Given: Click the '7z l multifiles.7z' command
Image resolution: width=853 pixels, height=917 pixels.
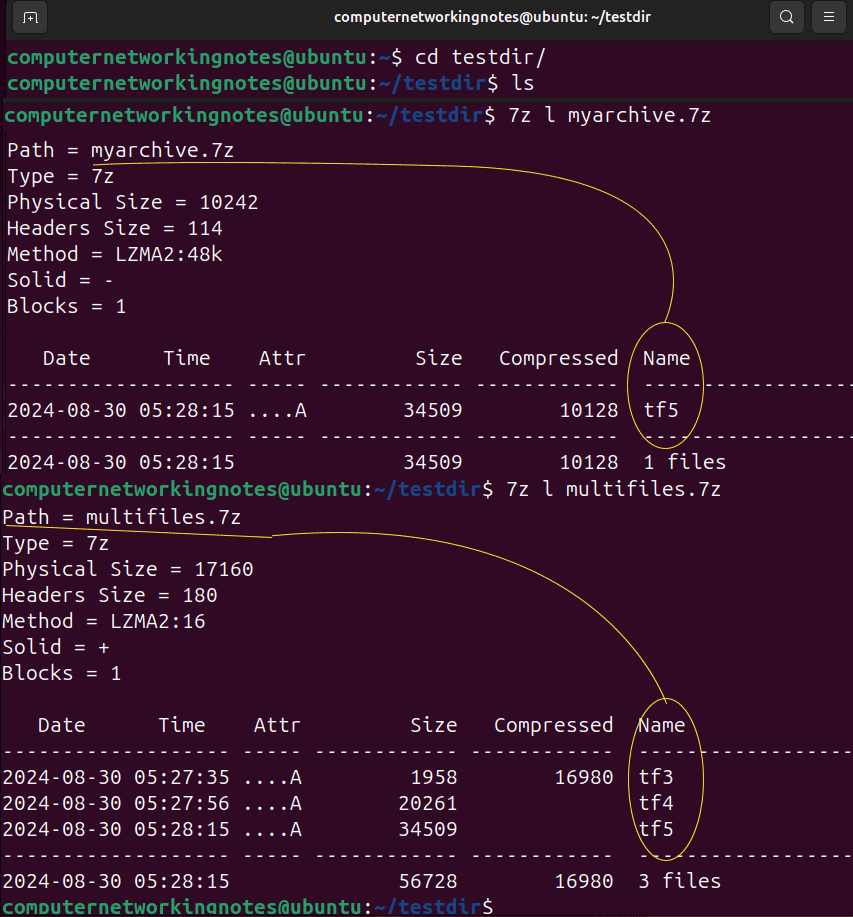Looking at the screenshot, I should (x=613, y=489).
